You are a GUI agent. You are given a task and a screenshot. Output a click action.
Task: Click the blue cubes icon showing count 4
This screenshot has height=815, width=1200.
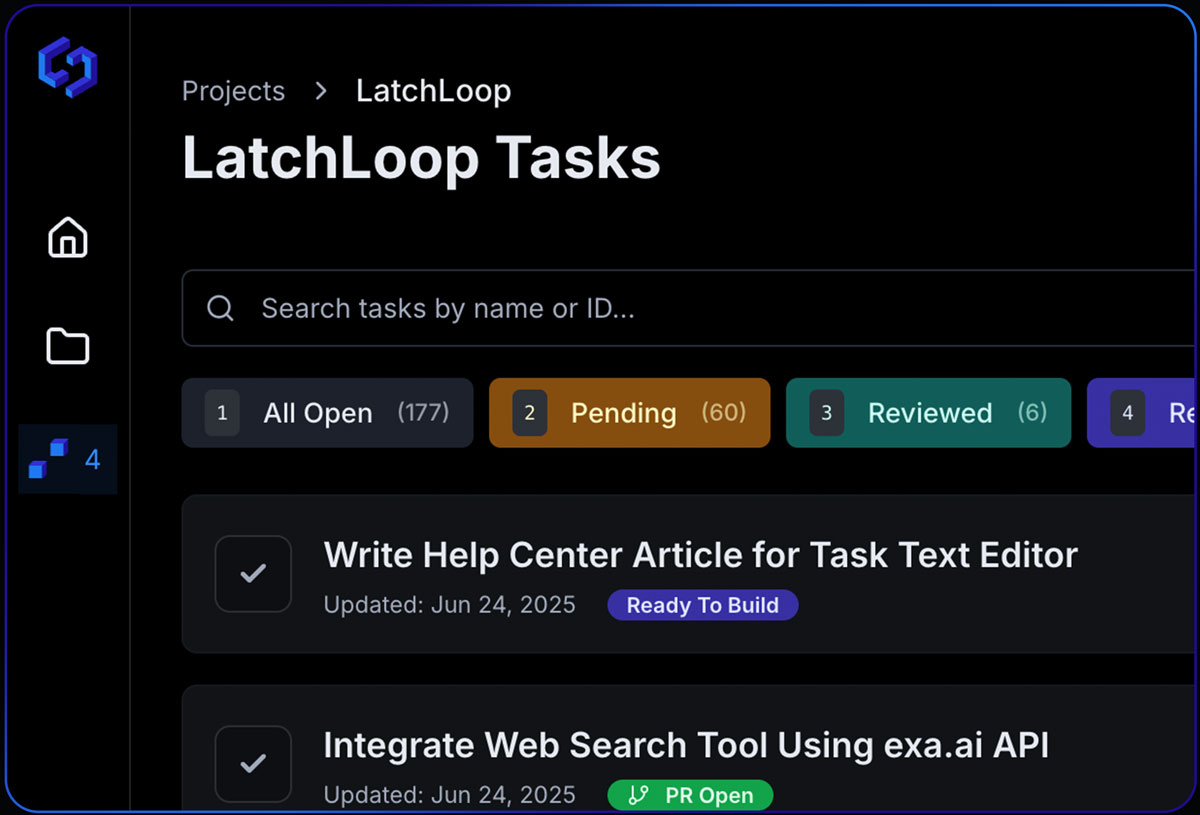[60, 459]
